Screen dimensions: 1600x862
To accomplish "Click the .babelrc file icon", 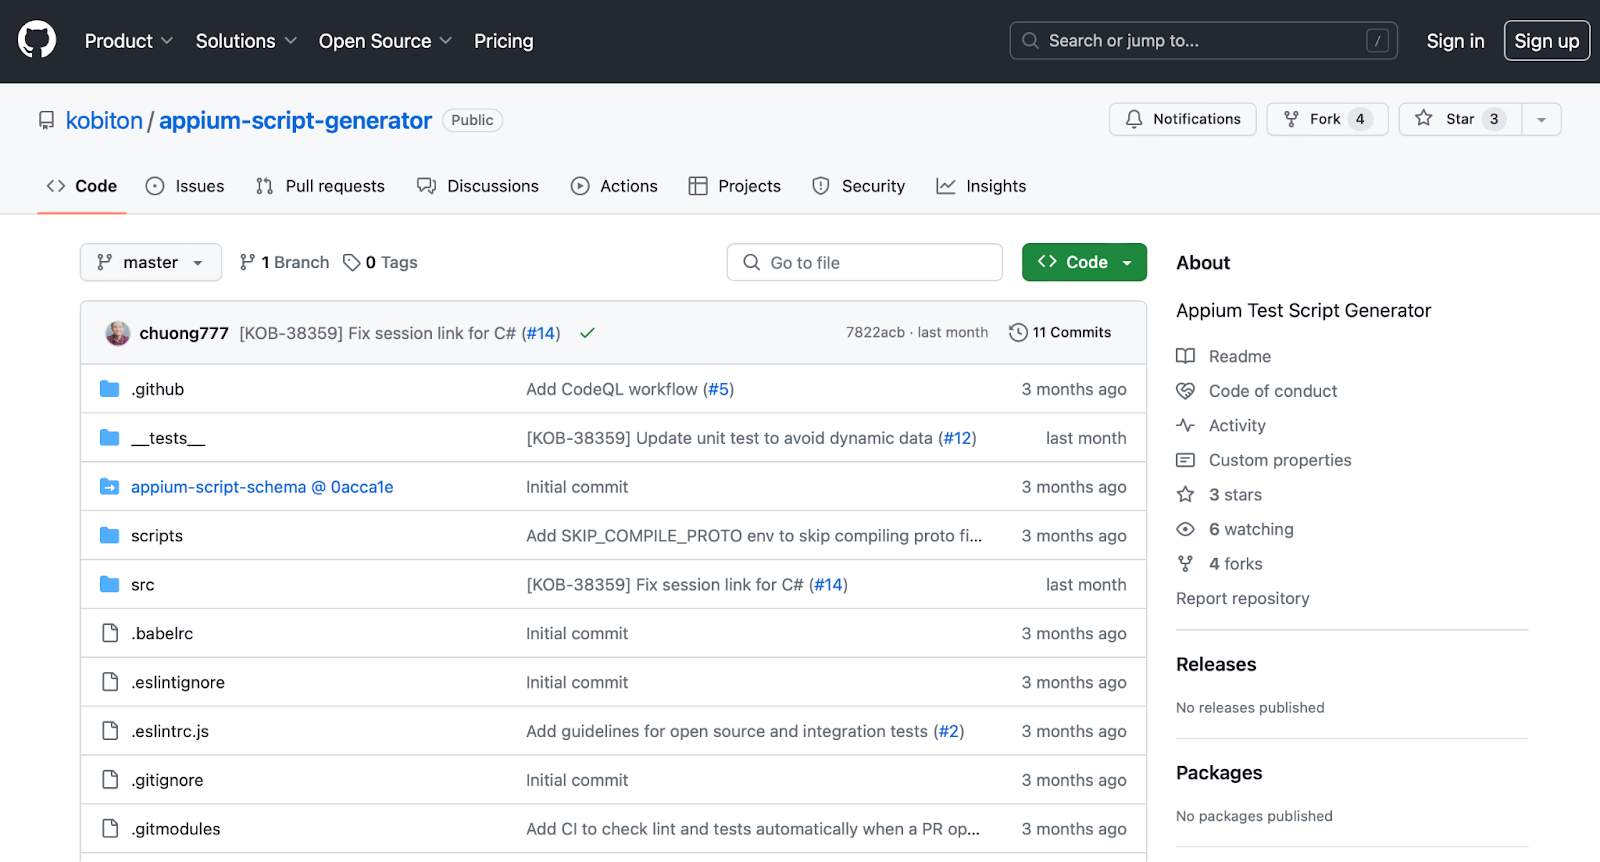I will (110, 633).
